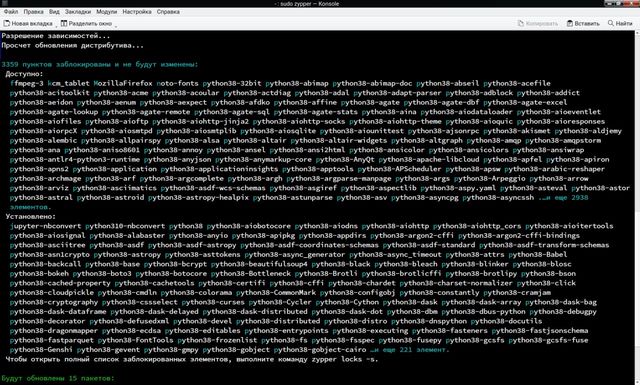Open the Закладки menu
The width and height of the screenshot is (640, 385).
tap(78, 12)
